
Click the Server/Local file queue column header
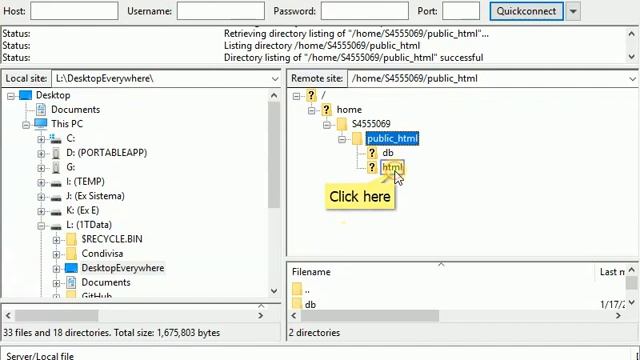click(x=40, y=356)
